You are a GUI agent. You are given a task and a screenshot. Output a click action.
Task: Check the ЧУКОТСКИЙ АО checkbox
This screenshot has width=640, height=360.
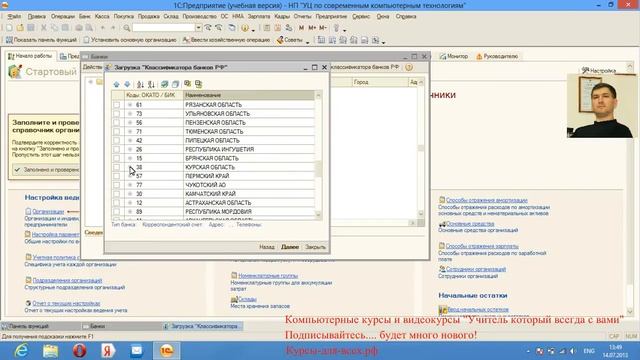117,185
